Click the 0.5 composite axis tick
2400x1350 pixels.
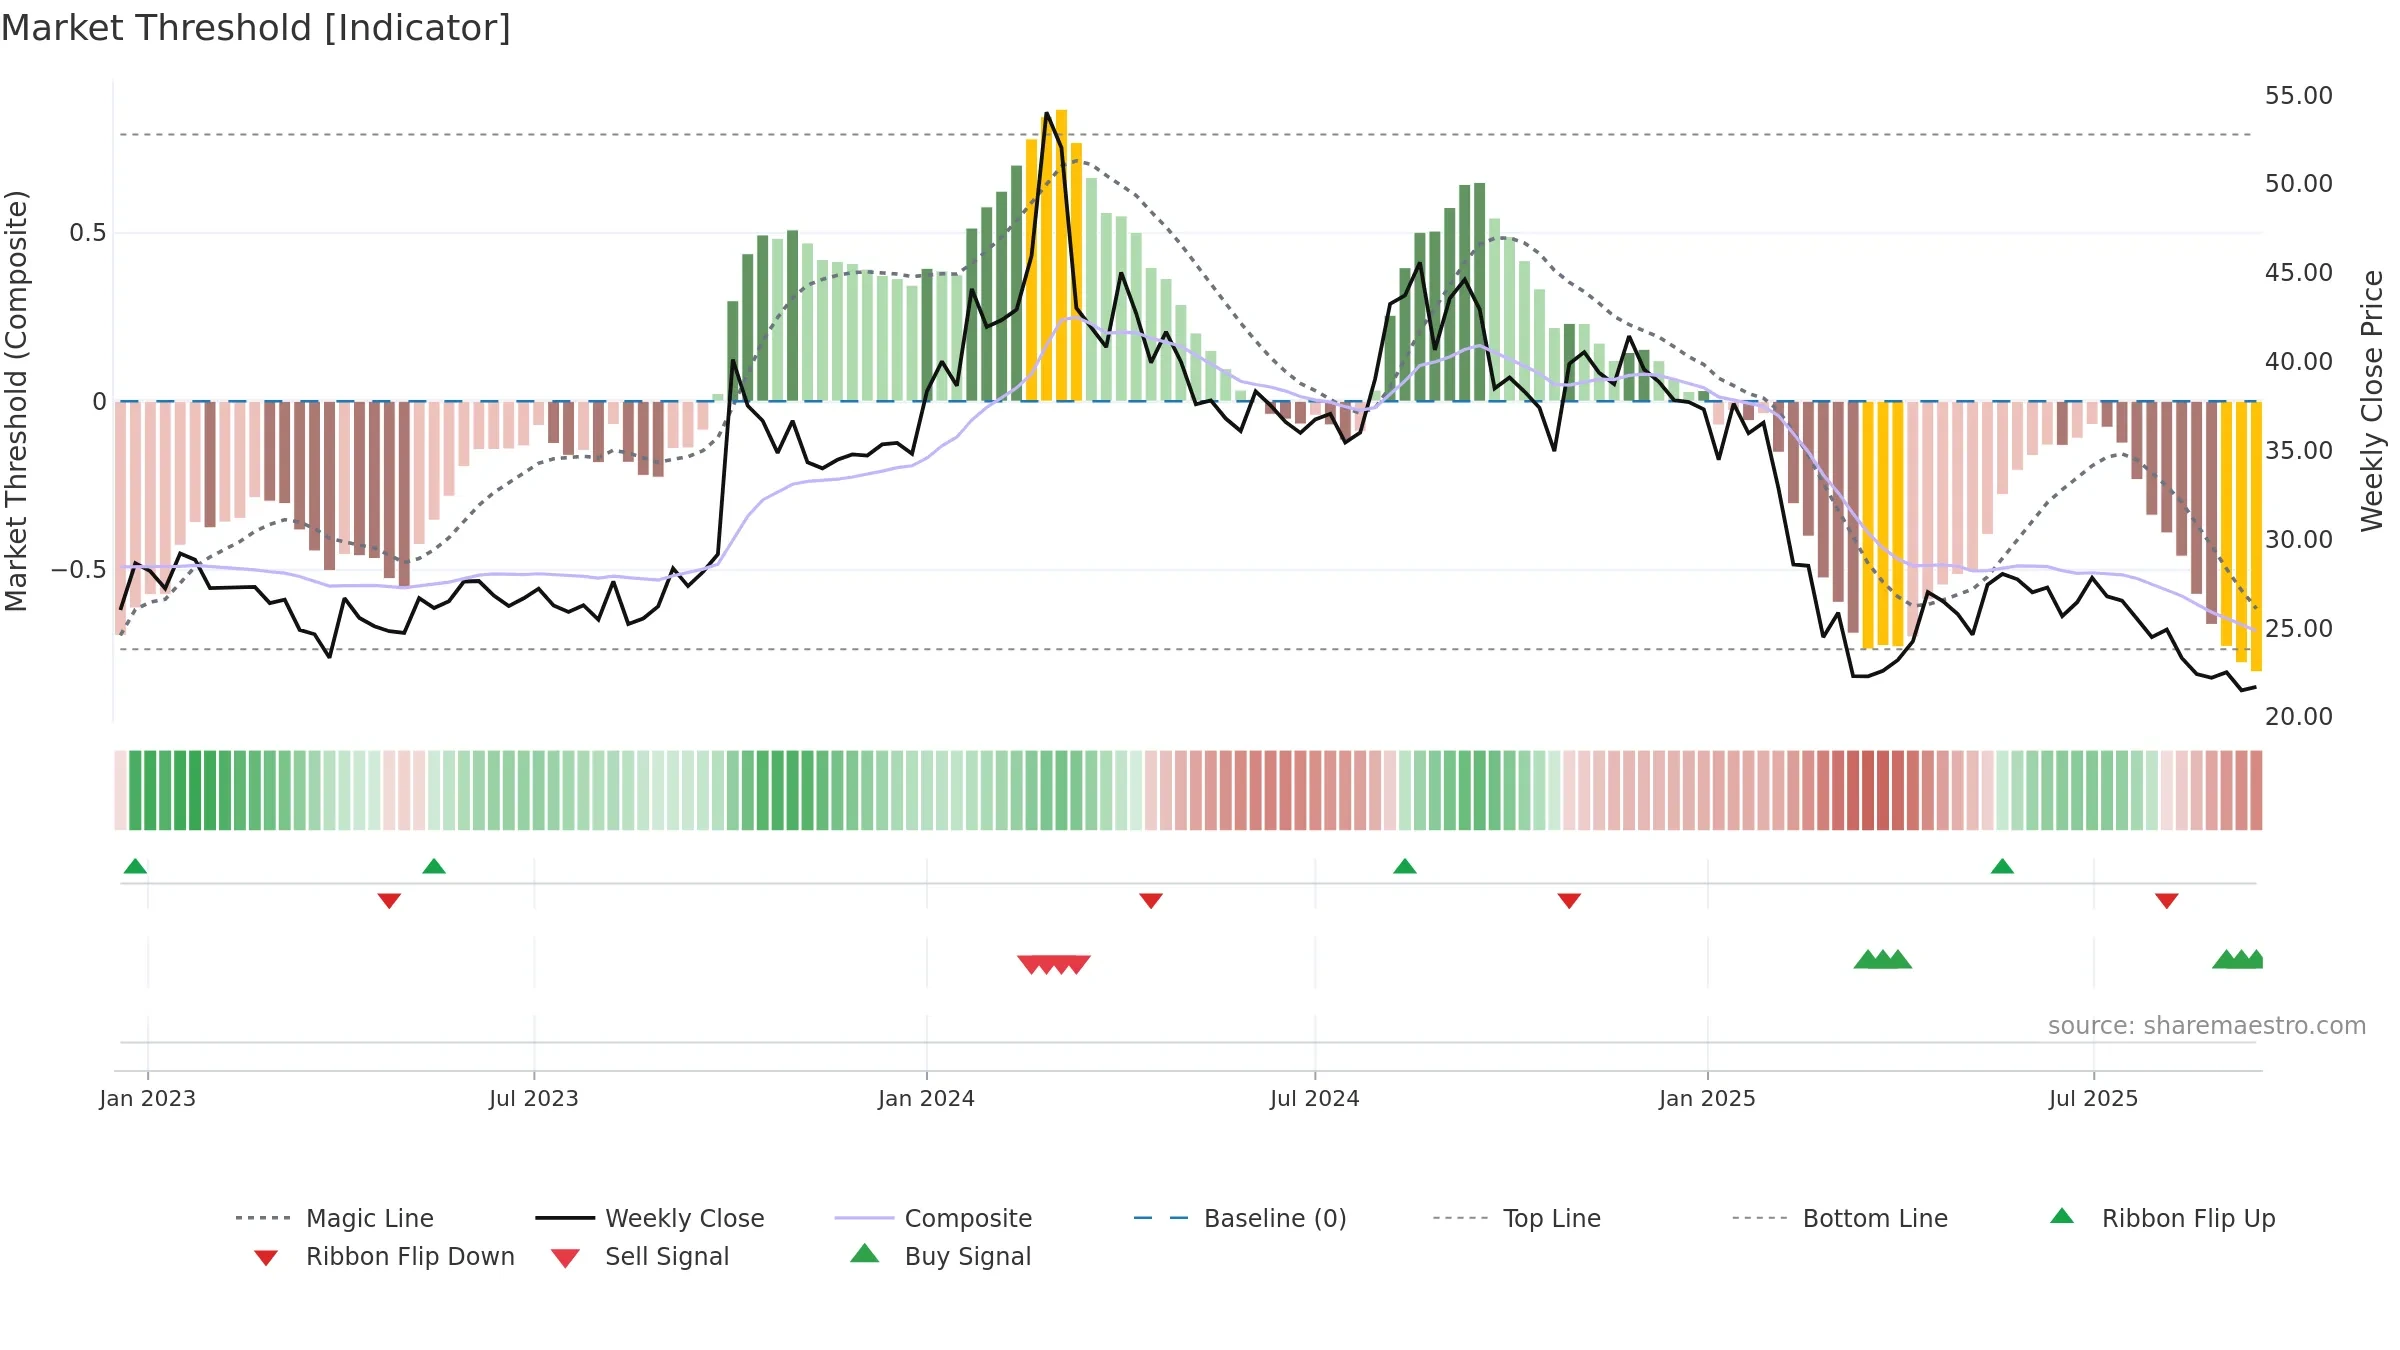coord(88,233)
